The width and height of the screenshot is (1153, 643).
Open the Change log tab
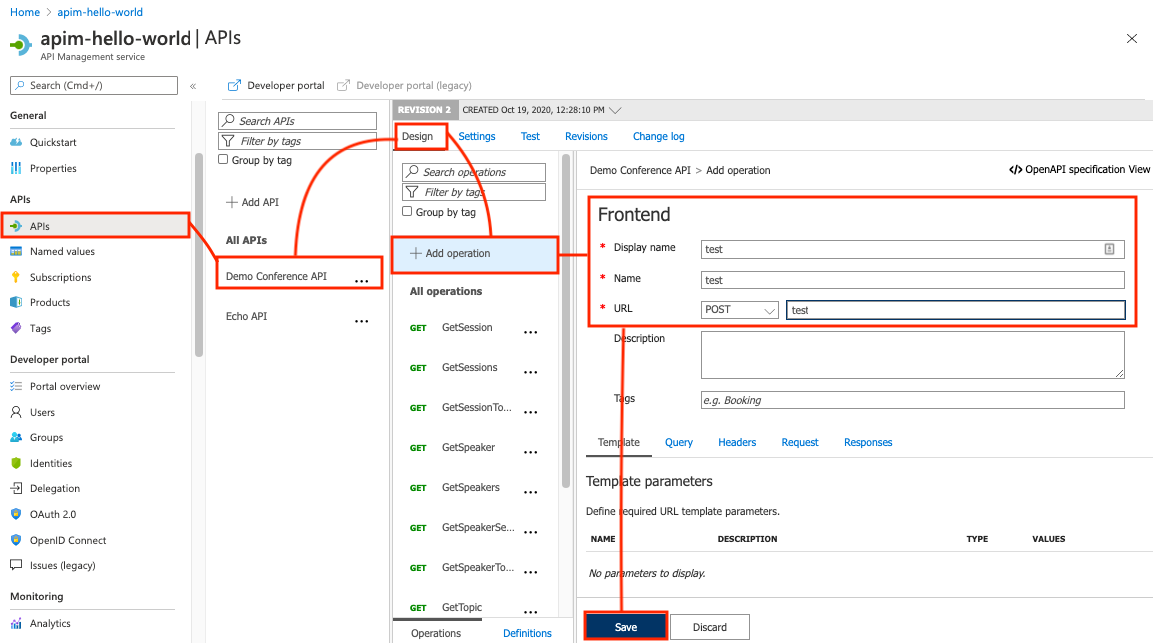point(659,136)
